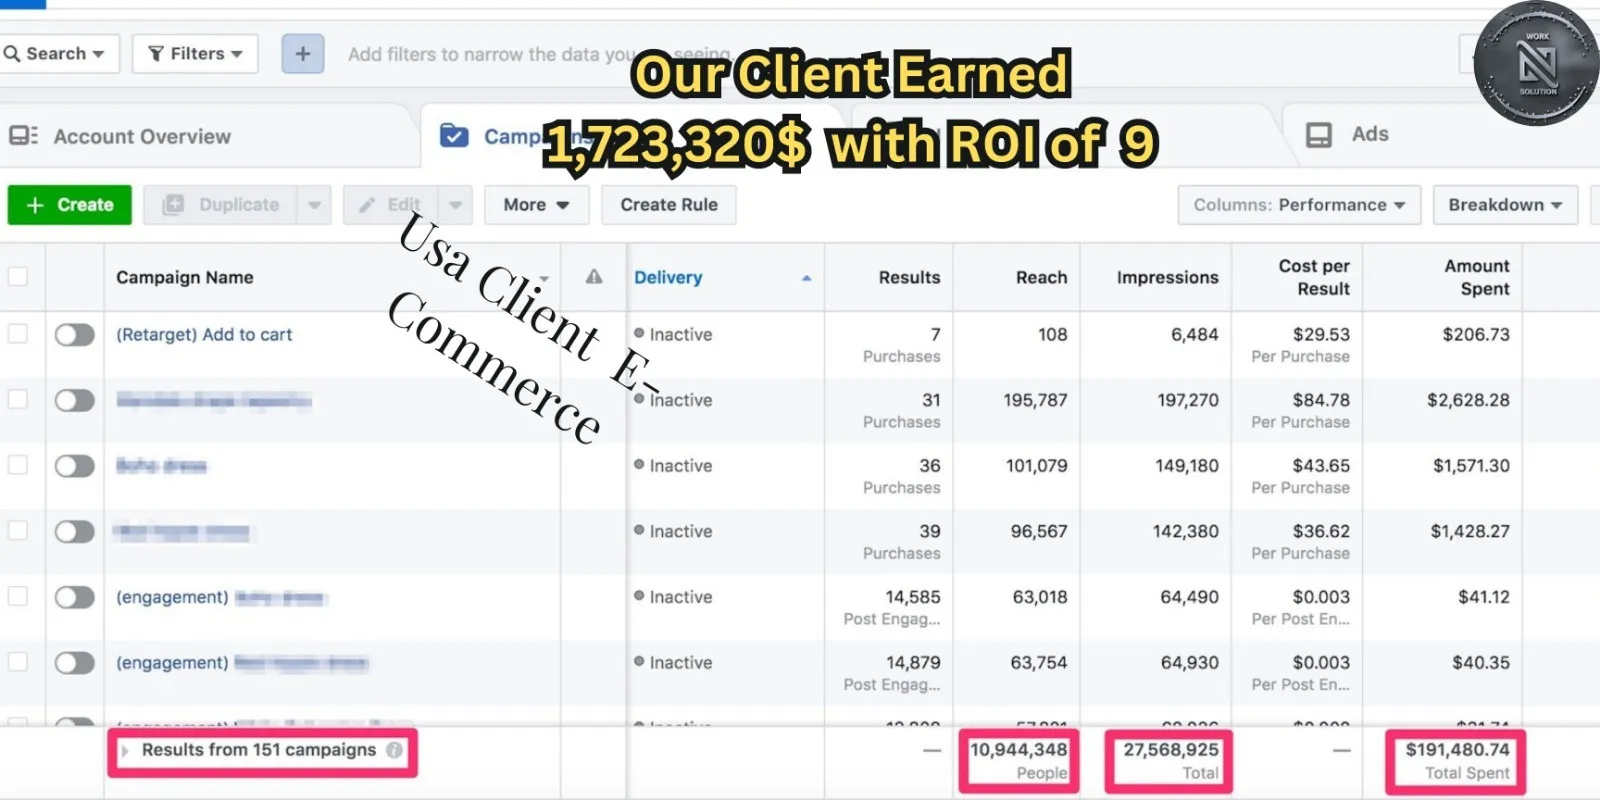Open the Columns: Performance dropdown
The height and width of the screenshot is (800, 1600).
(1298, 205)
